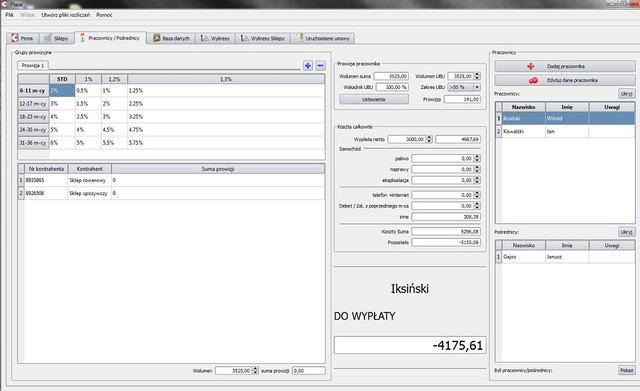Select employee Kowalski Jan in the list
Image resolution: width=640 pixels, height=391 pixels.
coord(565,131)
